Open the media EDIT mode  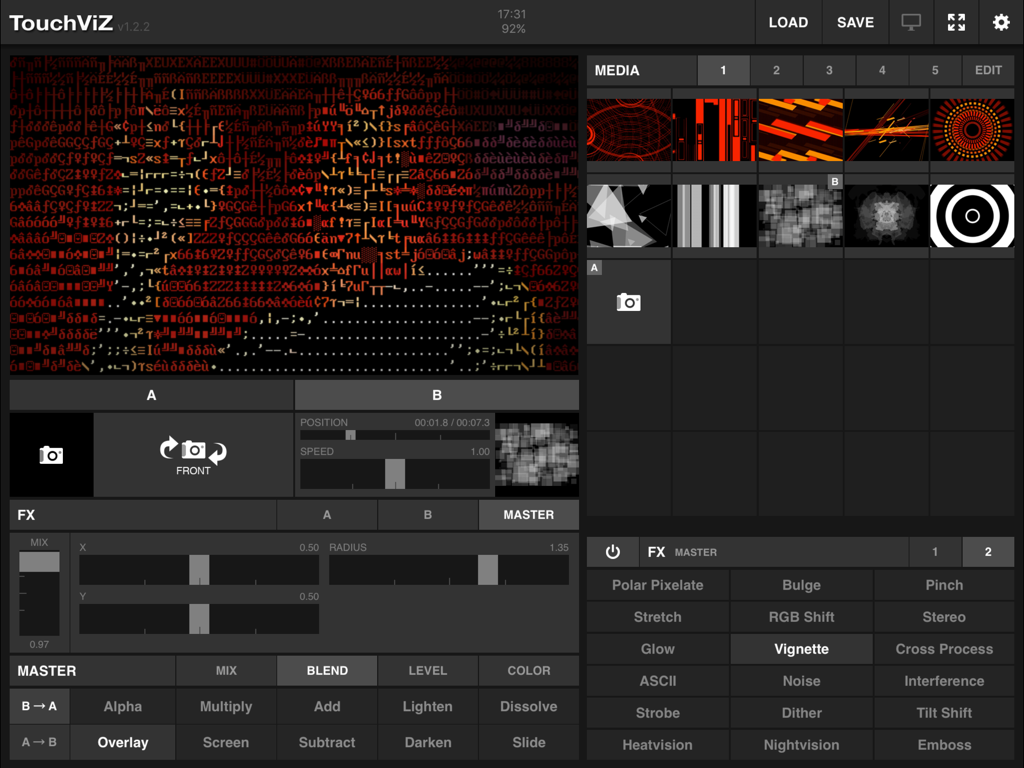click(x=988, y=70)
